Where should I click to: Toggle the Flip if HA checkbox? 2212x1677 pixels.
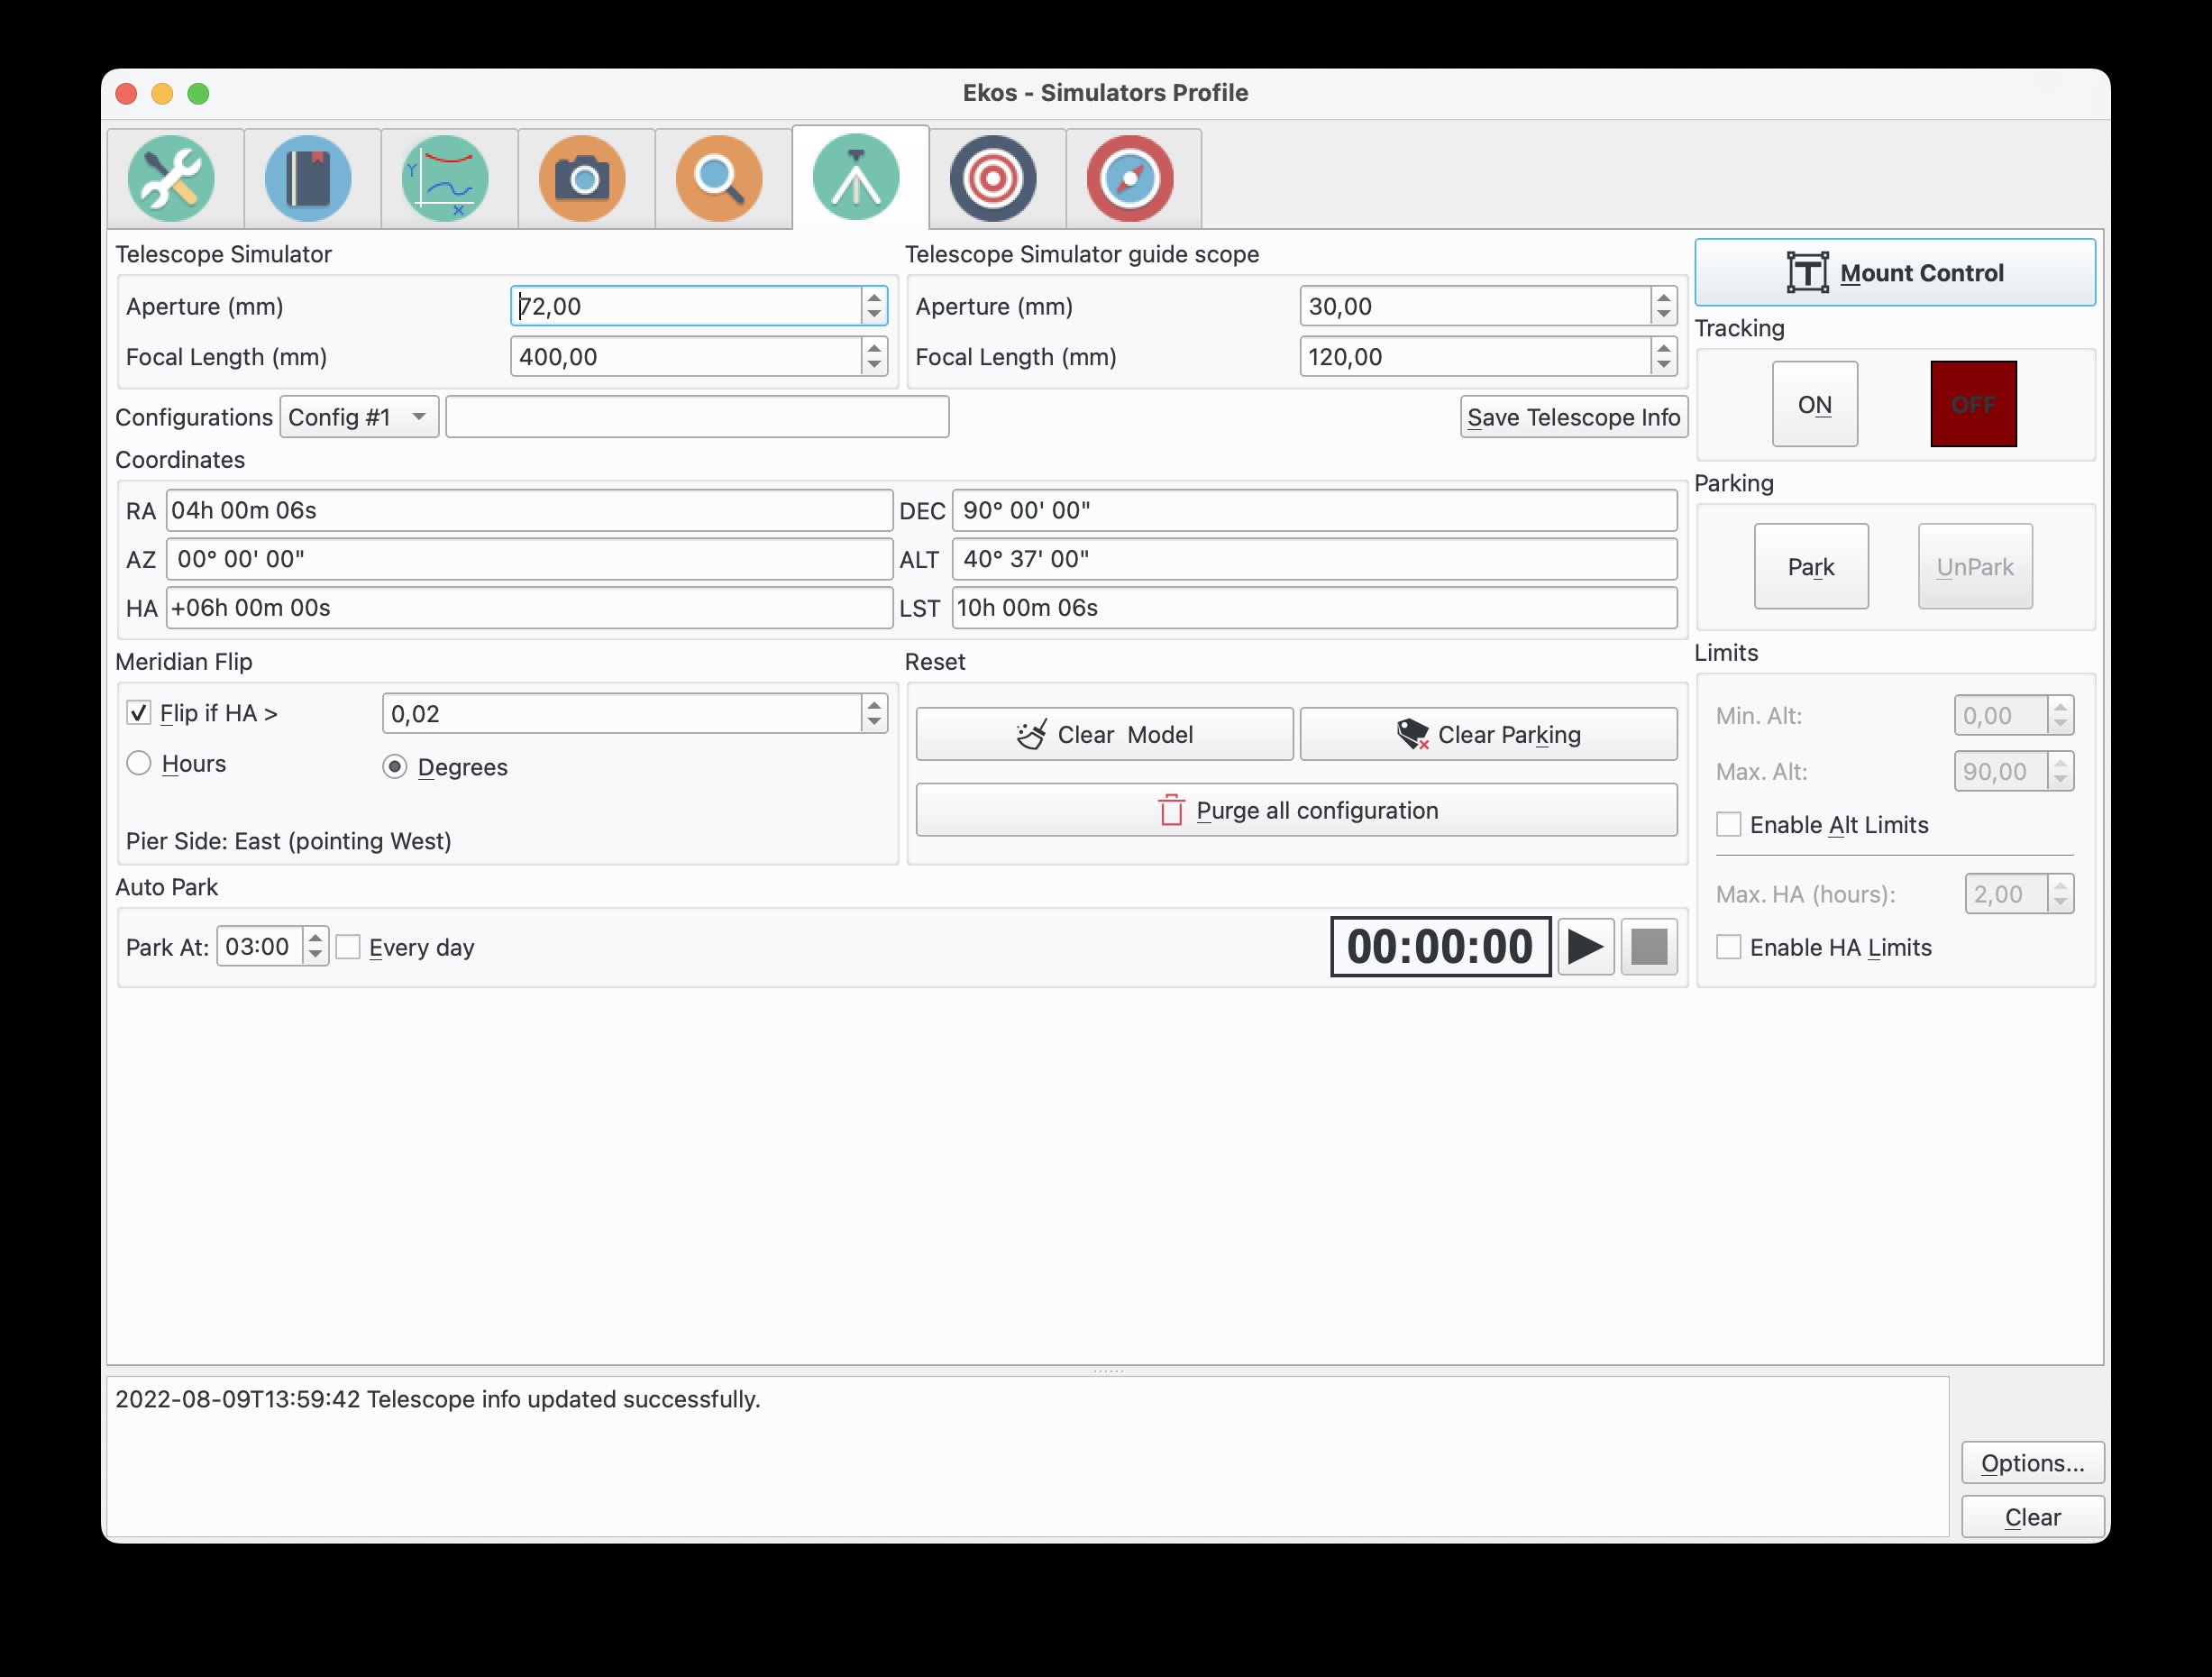(139, 713)
